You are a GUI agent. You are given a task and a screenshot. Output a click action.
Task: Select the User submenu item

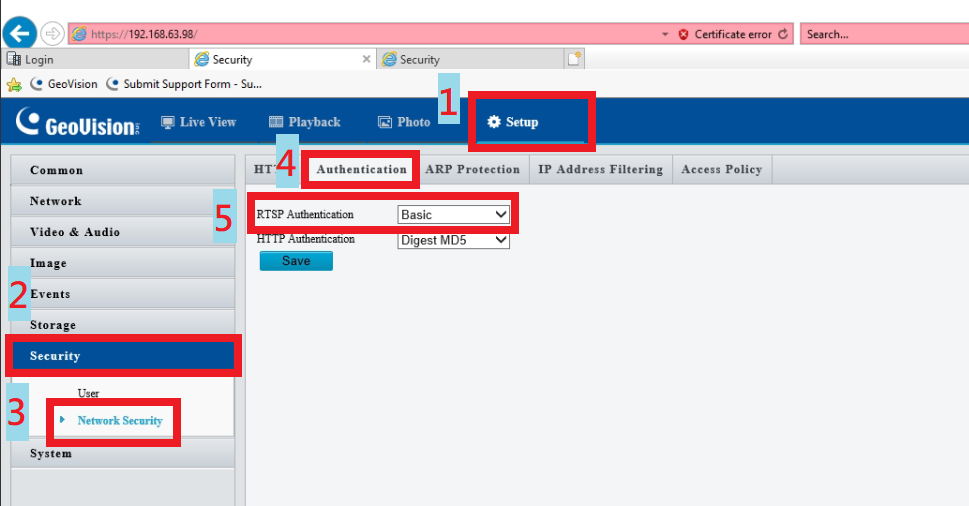[x=88, y=393]
